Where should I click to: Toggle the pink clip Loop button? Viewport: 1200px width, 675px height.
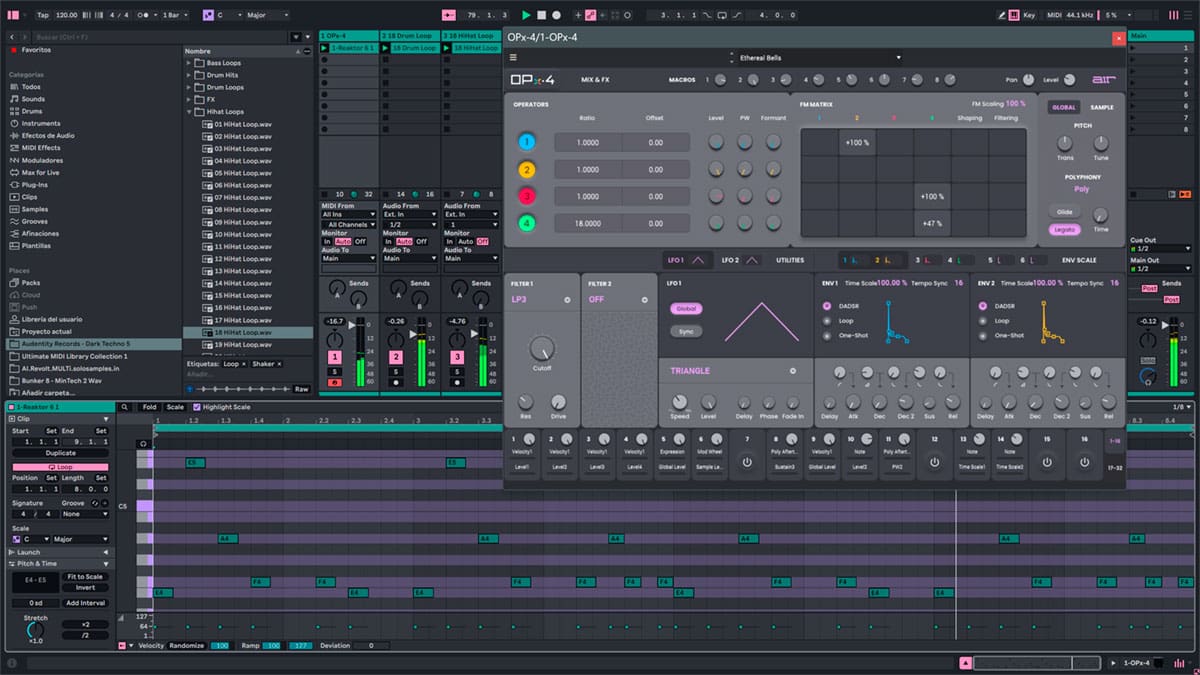(60, 466)
